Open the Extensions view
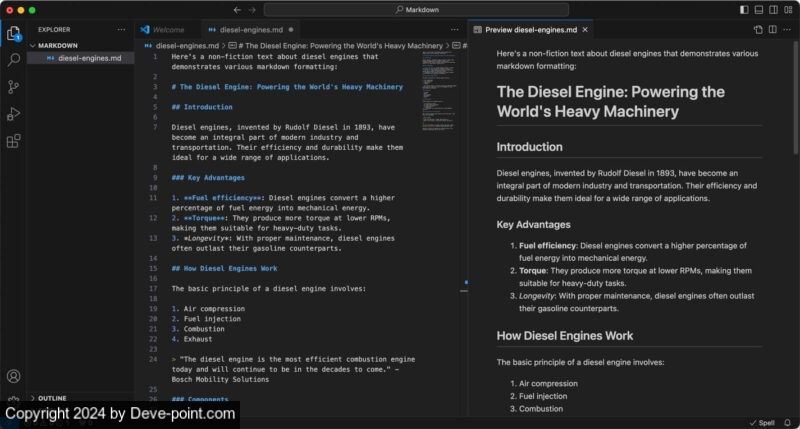This screenshot has width=800, height=429. coord(14,141)
